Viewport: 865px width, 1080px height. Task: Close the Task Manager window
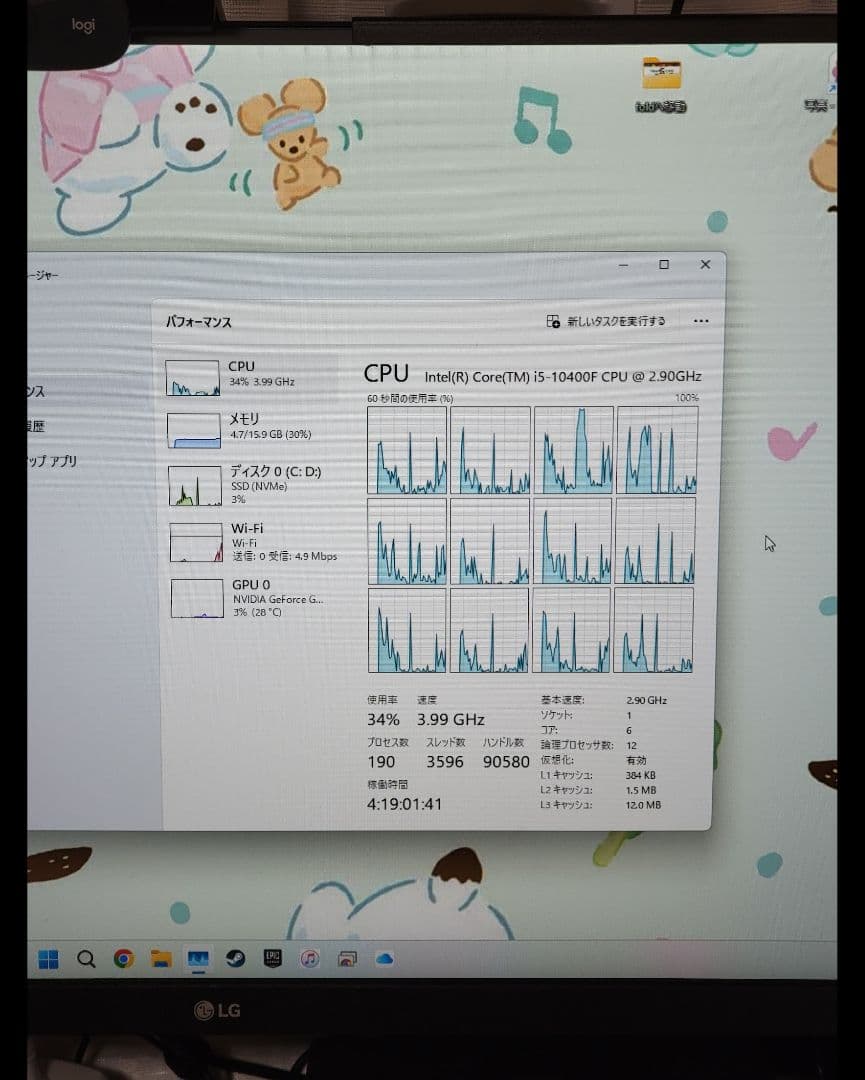click(705, 264)
